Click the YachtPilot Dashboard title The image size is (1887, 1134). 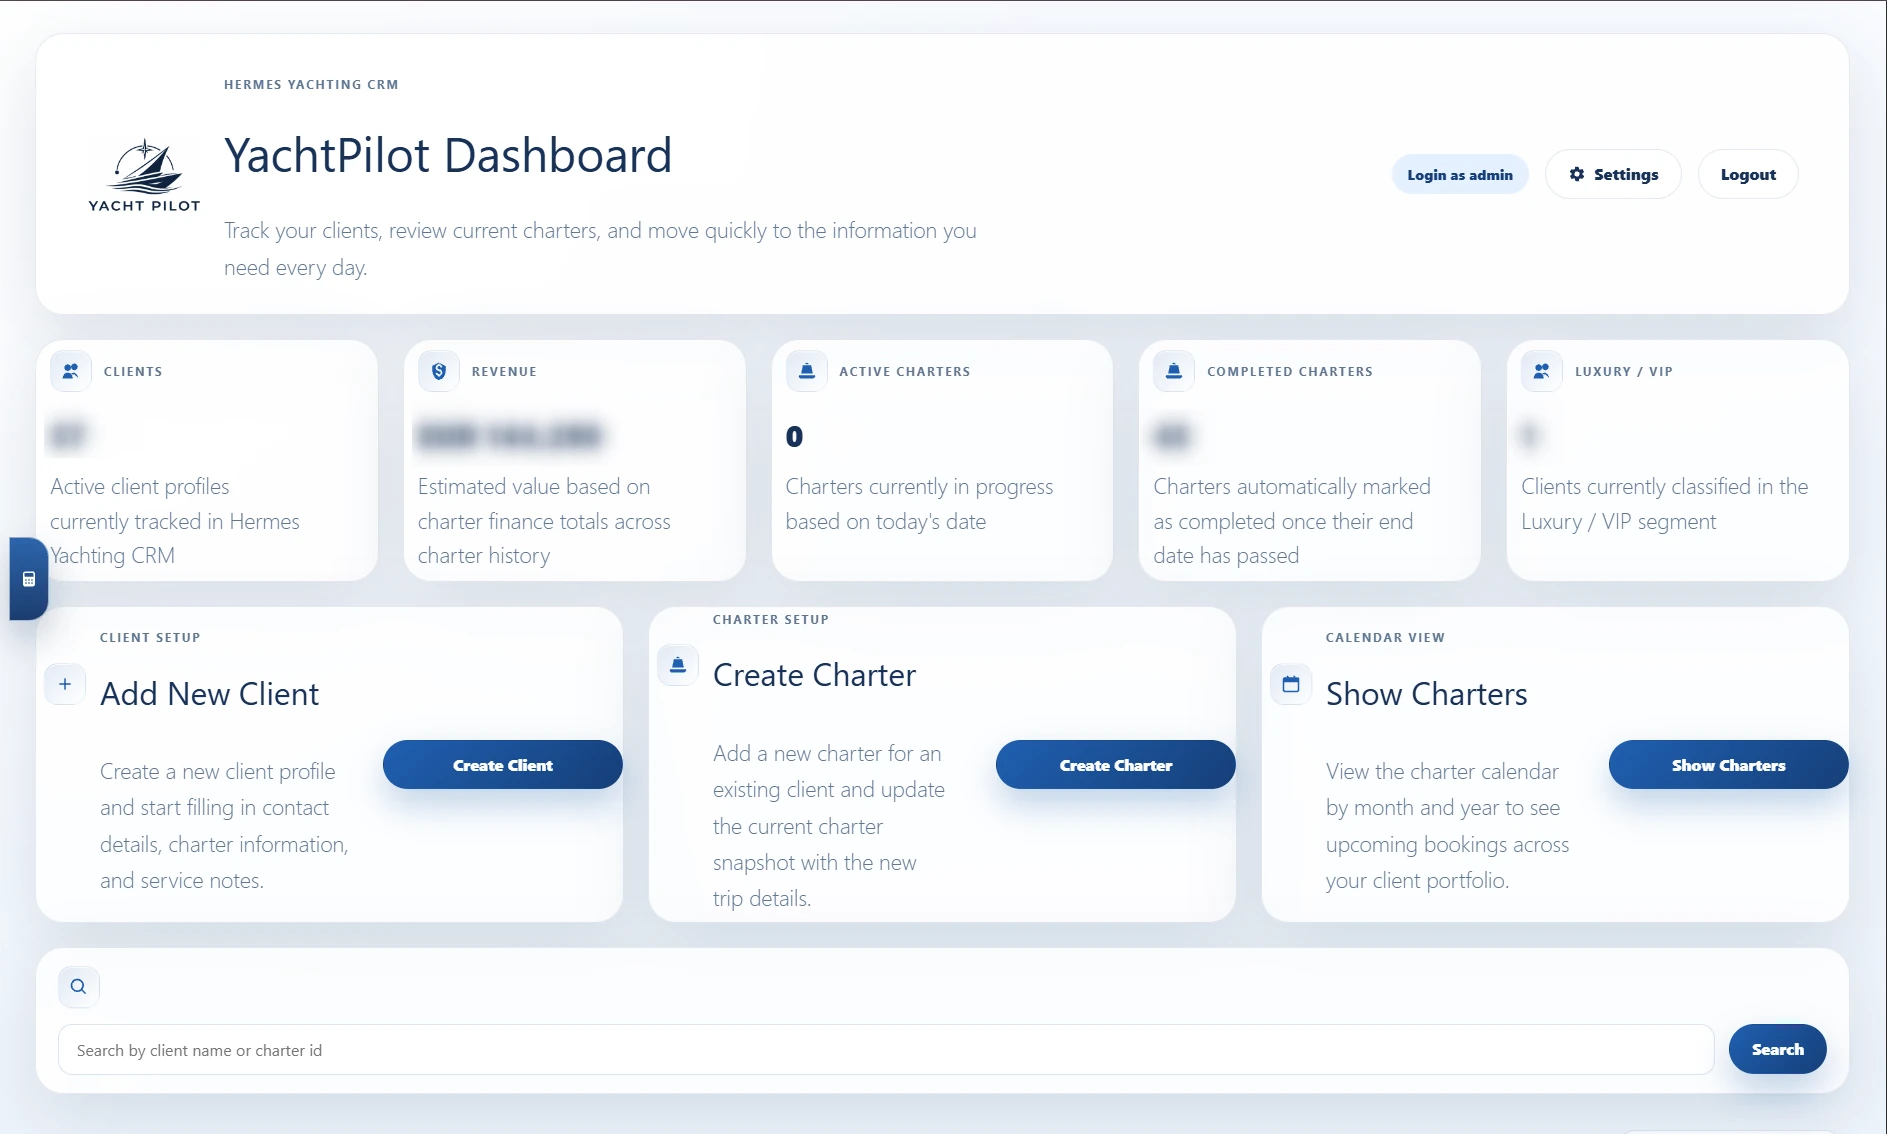[448, 156]
